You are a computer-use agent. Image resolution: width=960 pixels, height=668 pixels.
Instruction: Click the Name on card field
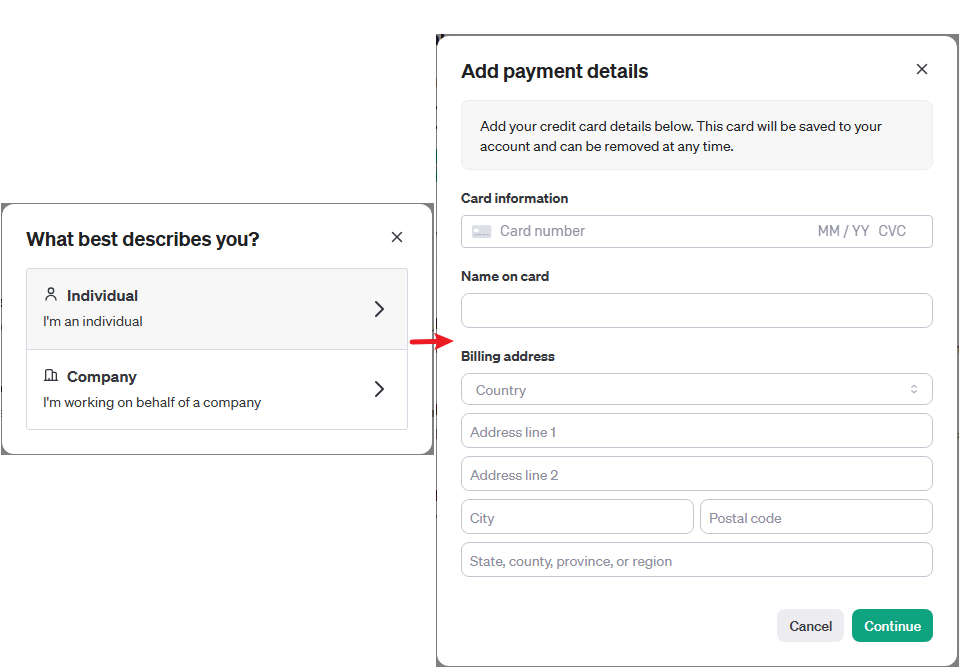[x=697, y=310]
